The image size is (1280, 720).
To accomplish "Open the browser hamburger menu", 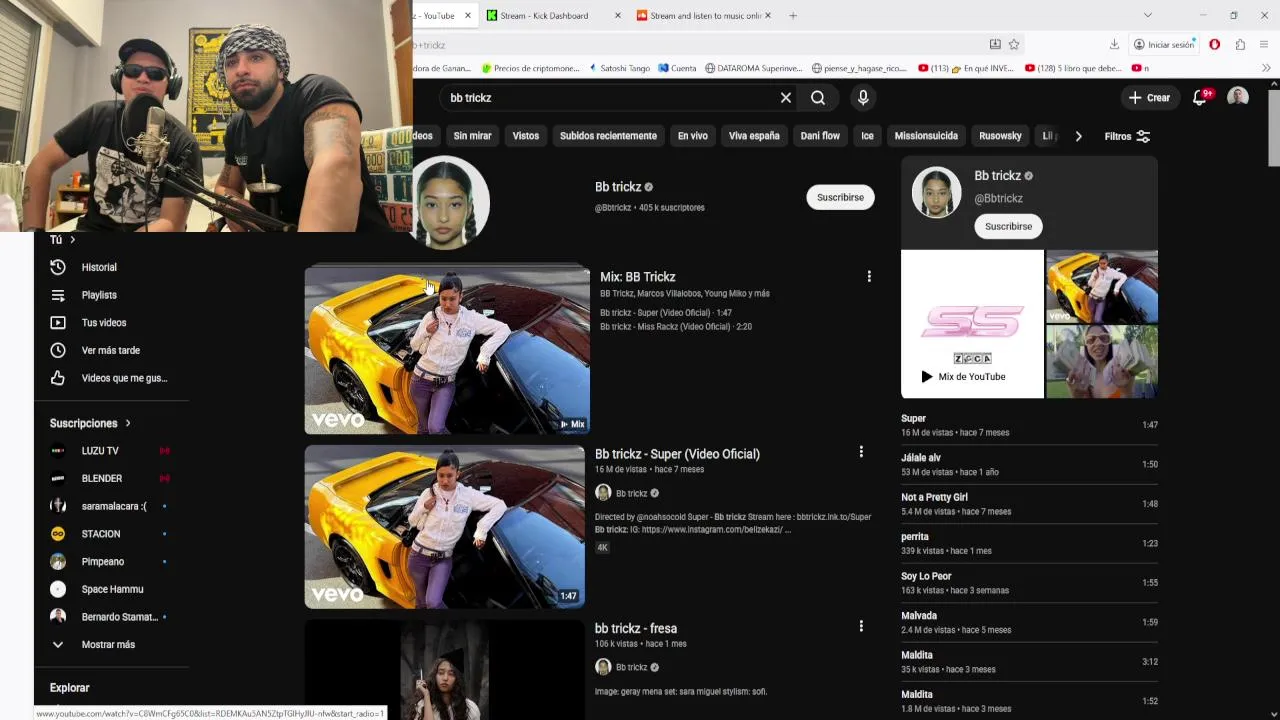I will pyautogui.click(x=1265, y=45).
